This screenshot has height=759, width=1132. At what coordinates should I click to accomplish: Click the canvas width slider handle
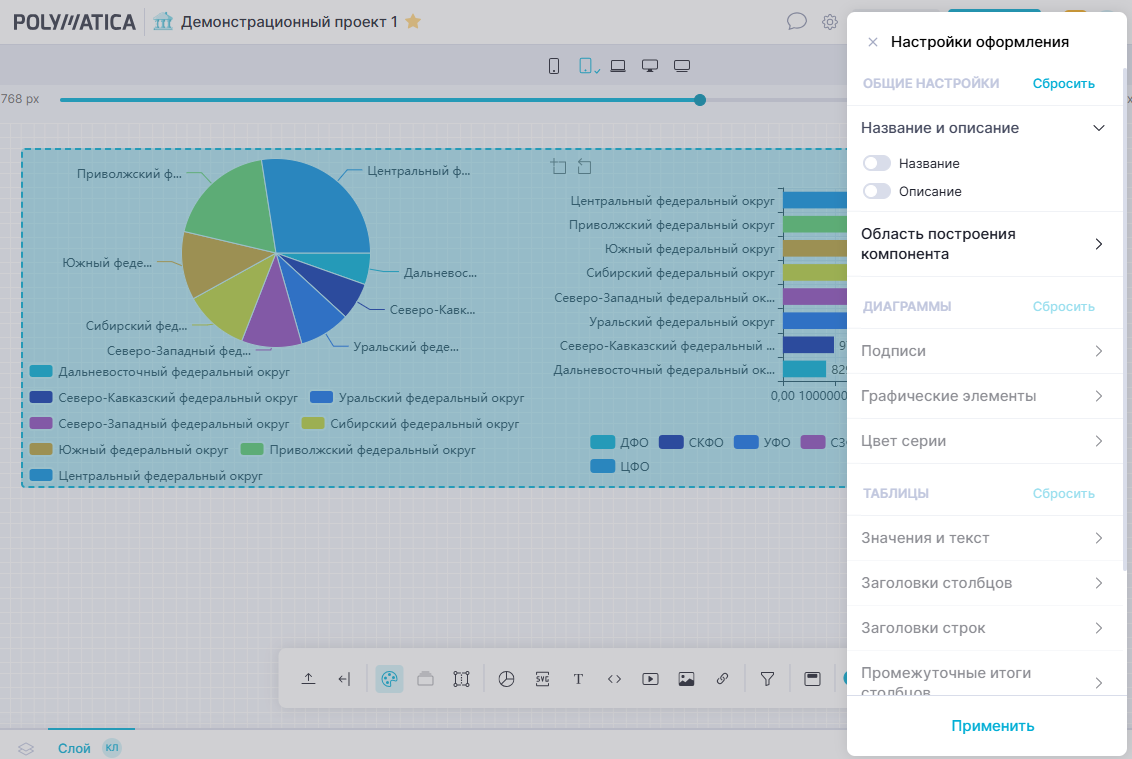coord(700,100)
